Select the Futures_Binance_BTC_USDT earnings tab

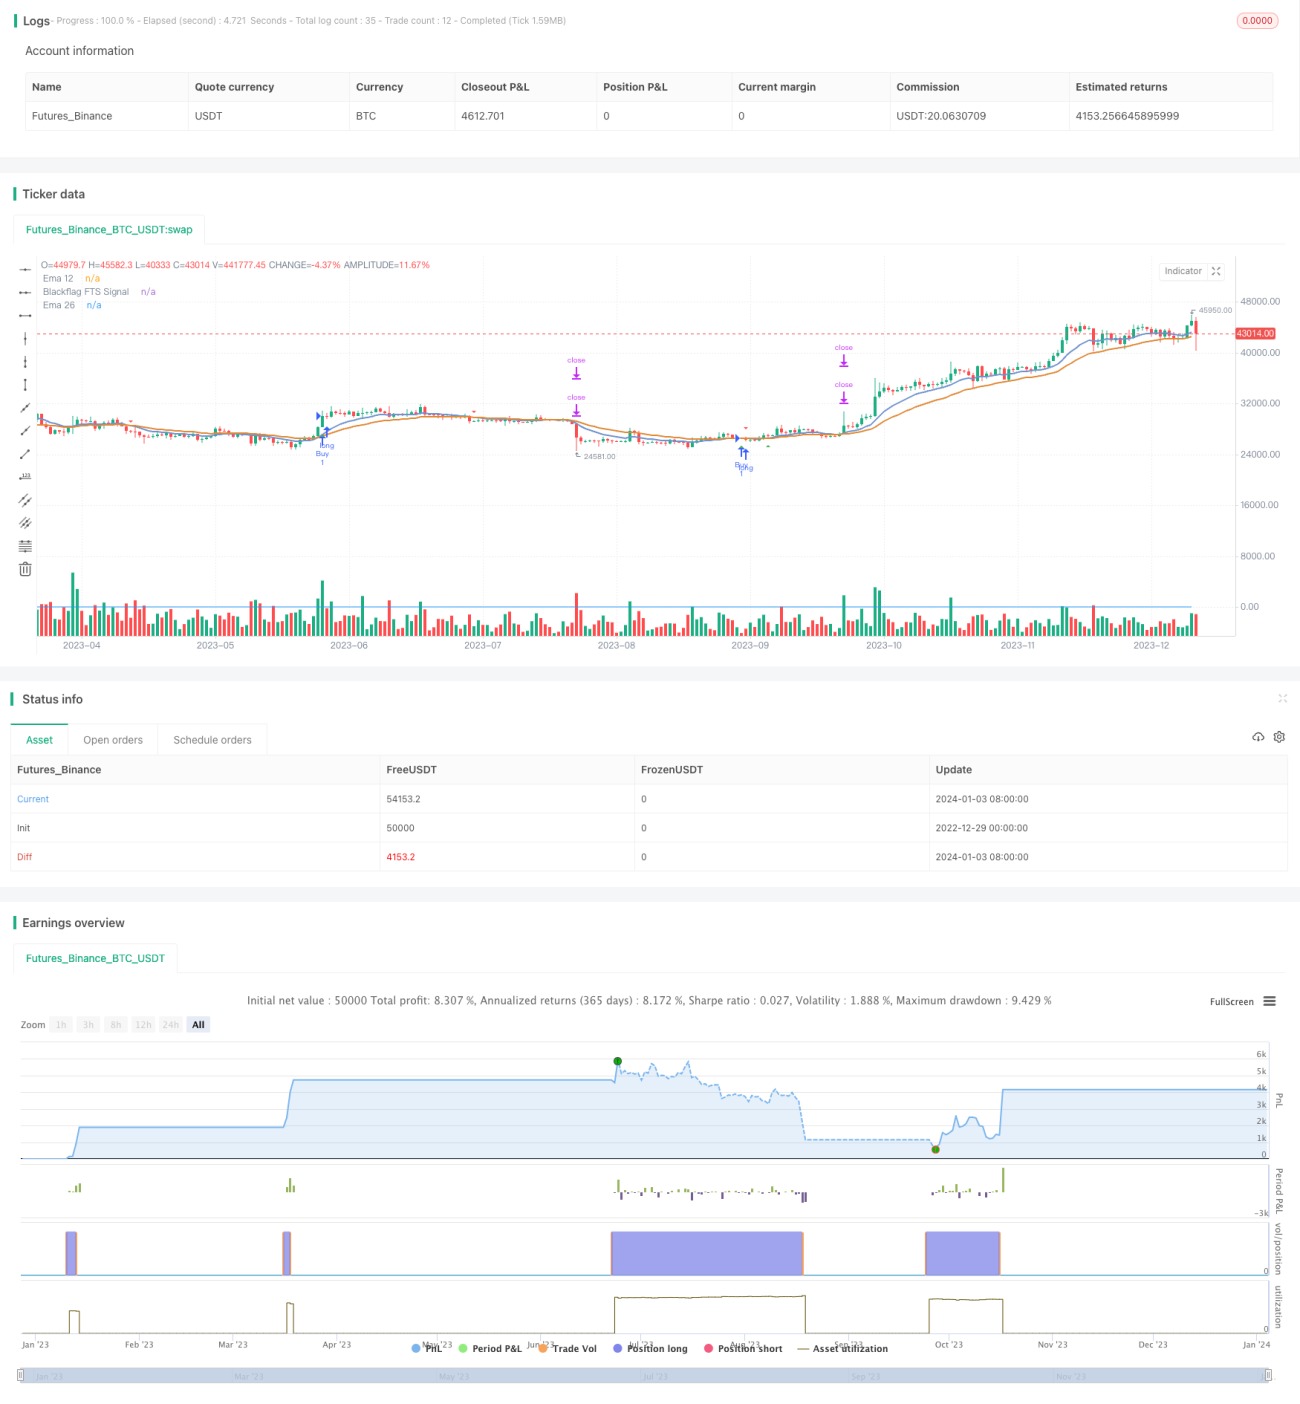95,958
